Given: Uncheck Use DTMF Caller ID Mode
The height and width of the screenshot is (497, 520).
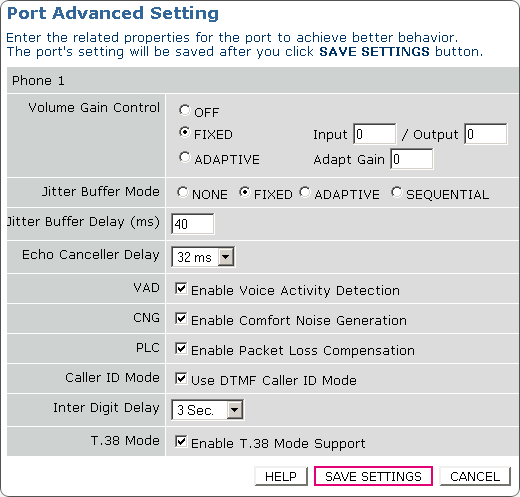Looking at the screenshot, I should [181, 378].
